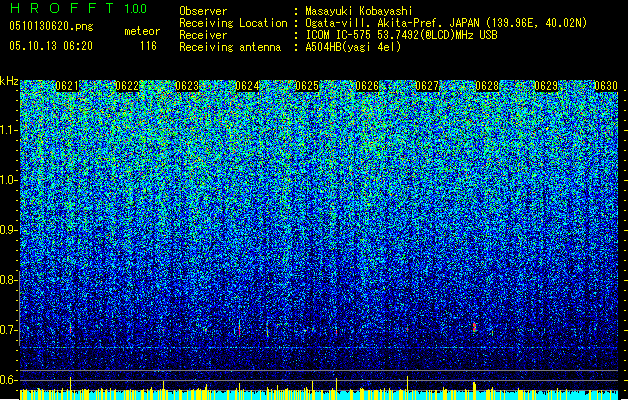Click the 0621 time marker
The height and width of the screenshot is (400, 629).
coord(67,86)
